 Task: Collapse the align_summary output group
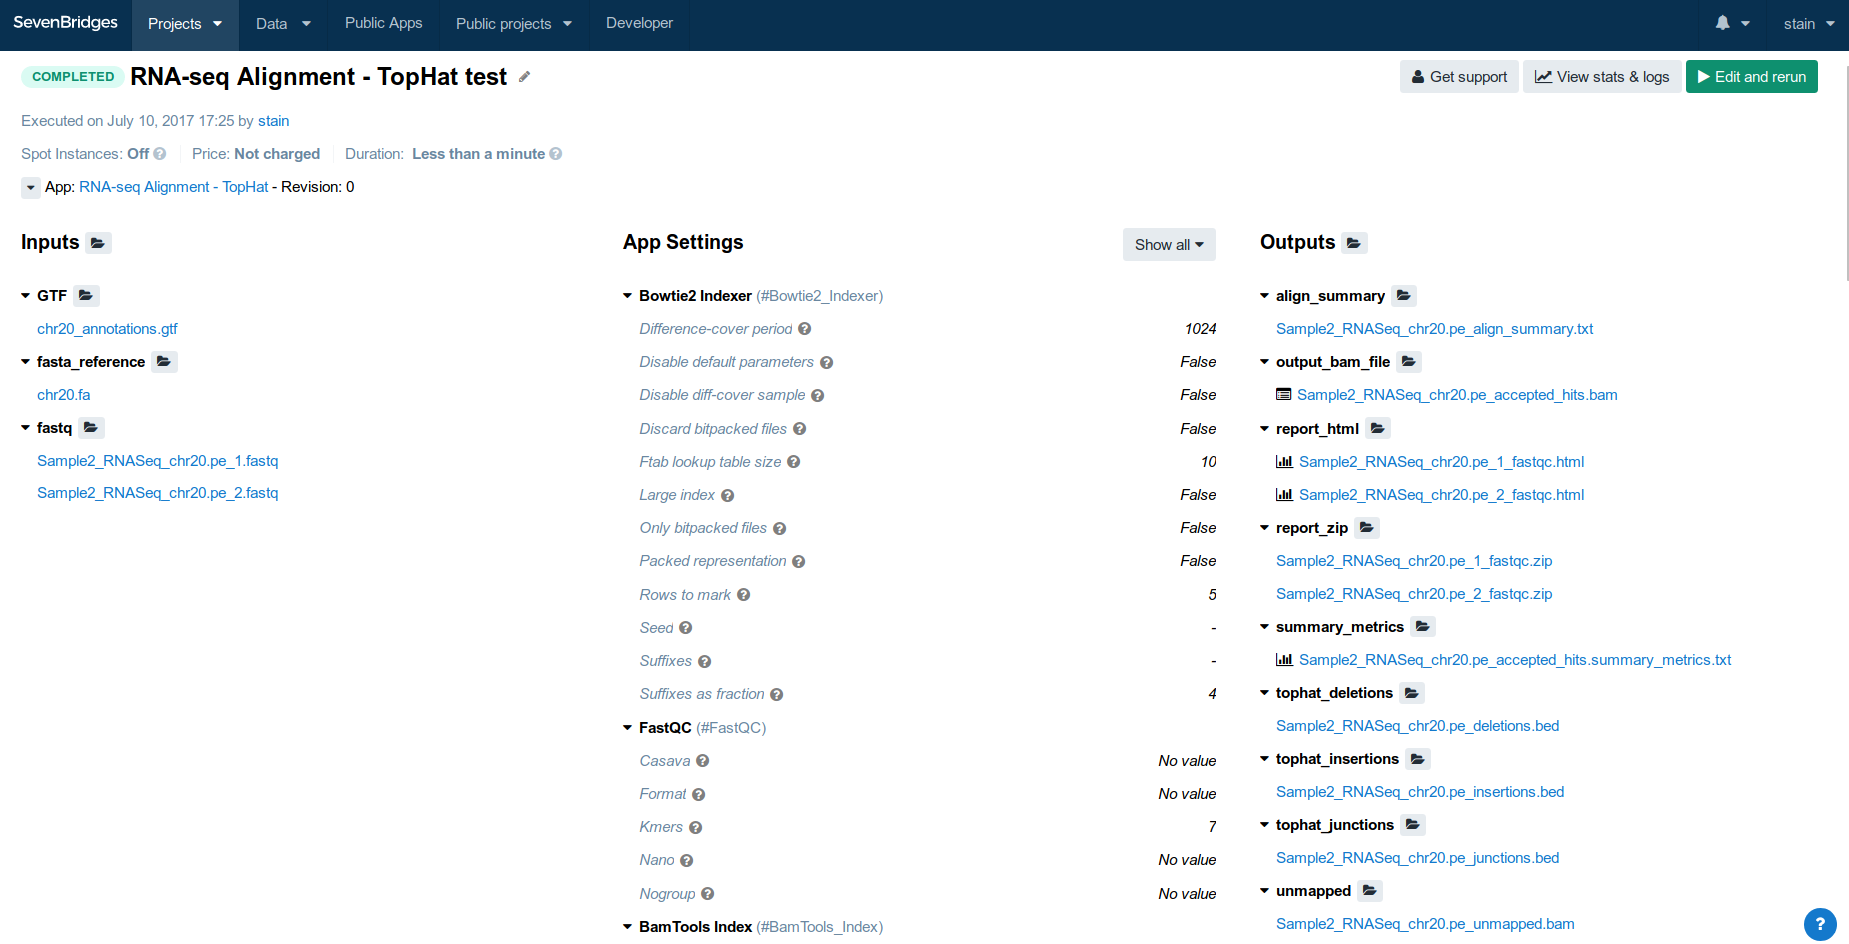[1265, 296]
